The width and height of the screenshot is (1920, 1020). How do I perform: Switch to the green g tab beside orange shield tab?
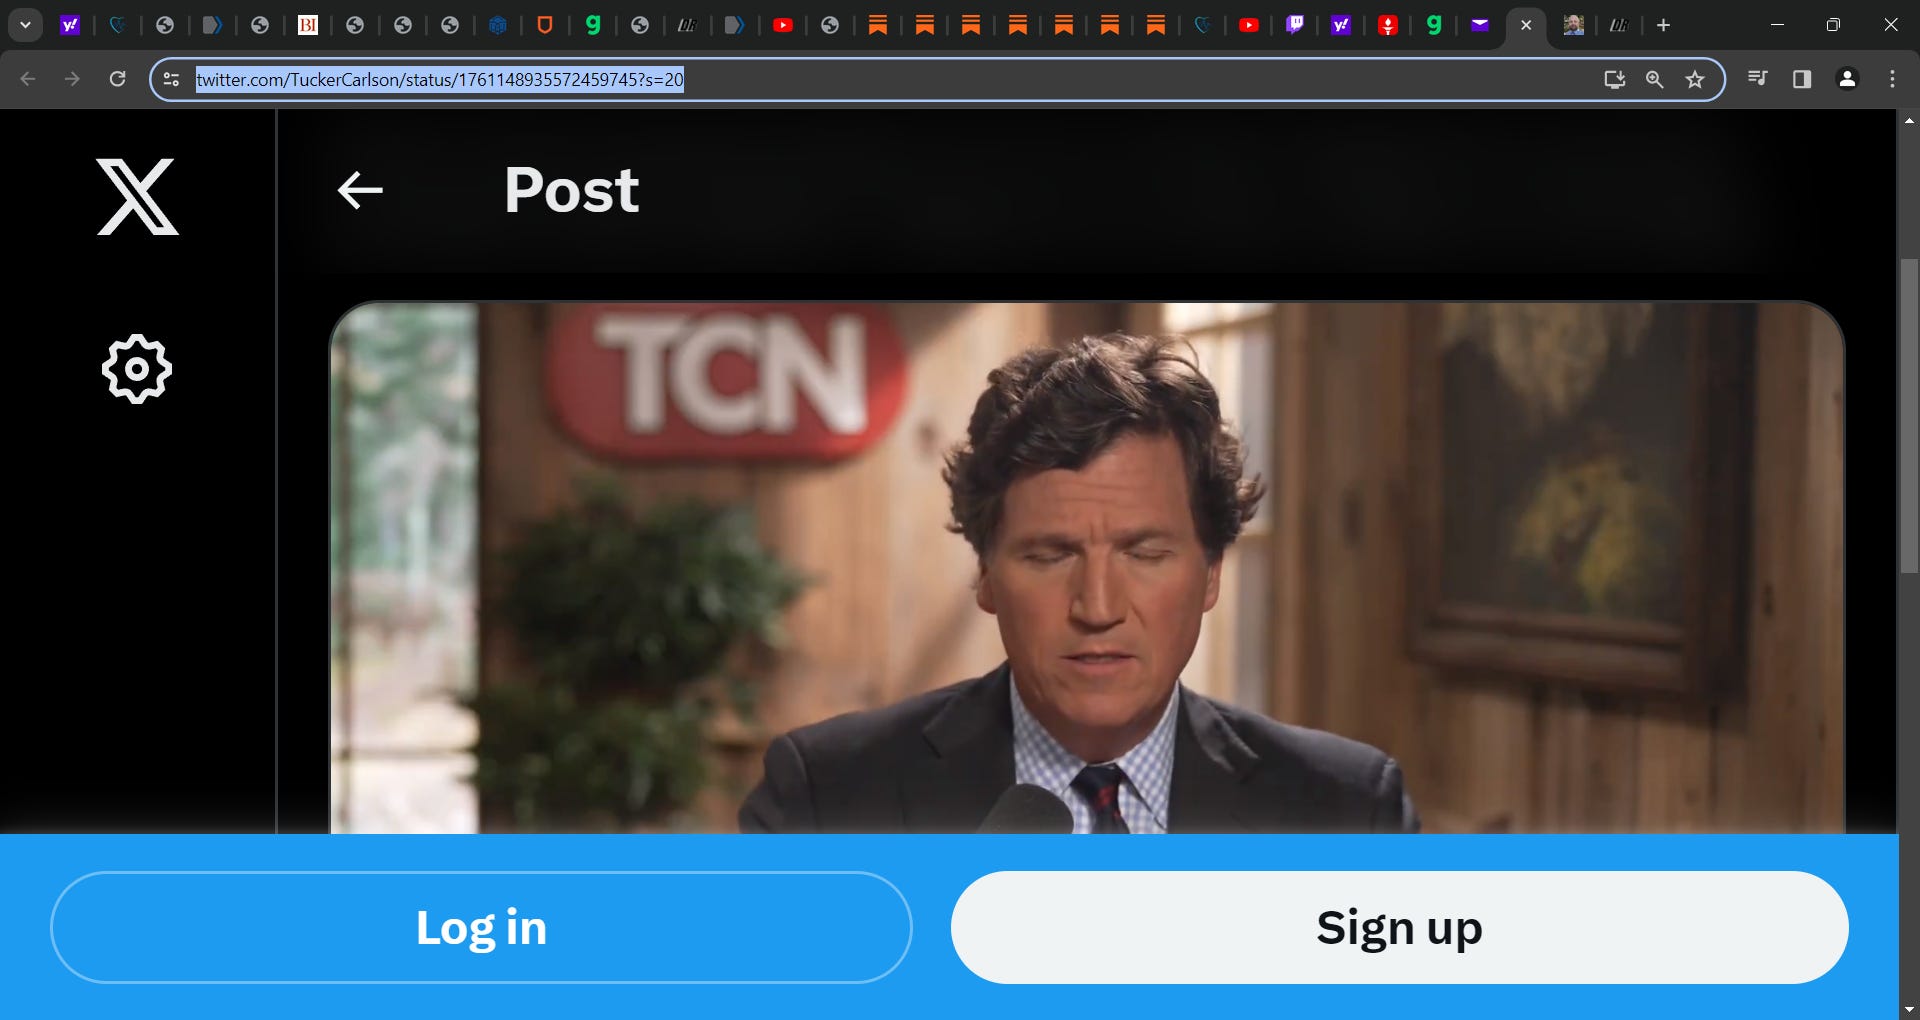tap(593, 25)
